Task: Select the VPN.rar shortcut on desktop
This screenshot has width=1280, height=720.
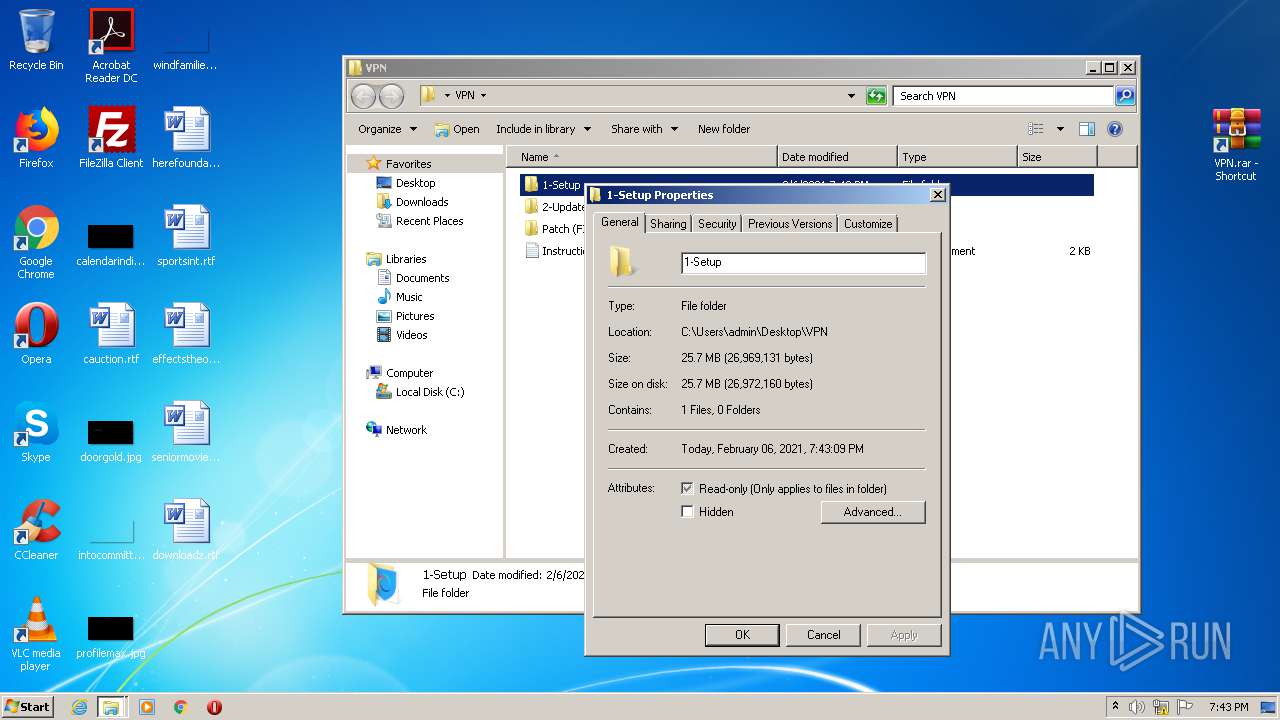Action: pyautogui.click(x=1236, y=144)
